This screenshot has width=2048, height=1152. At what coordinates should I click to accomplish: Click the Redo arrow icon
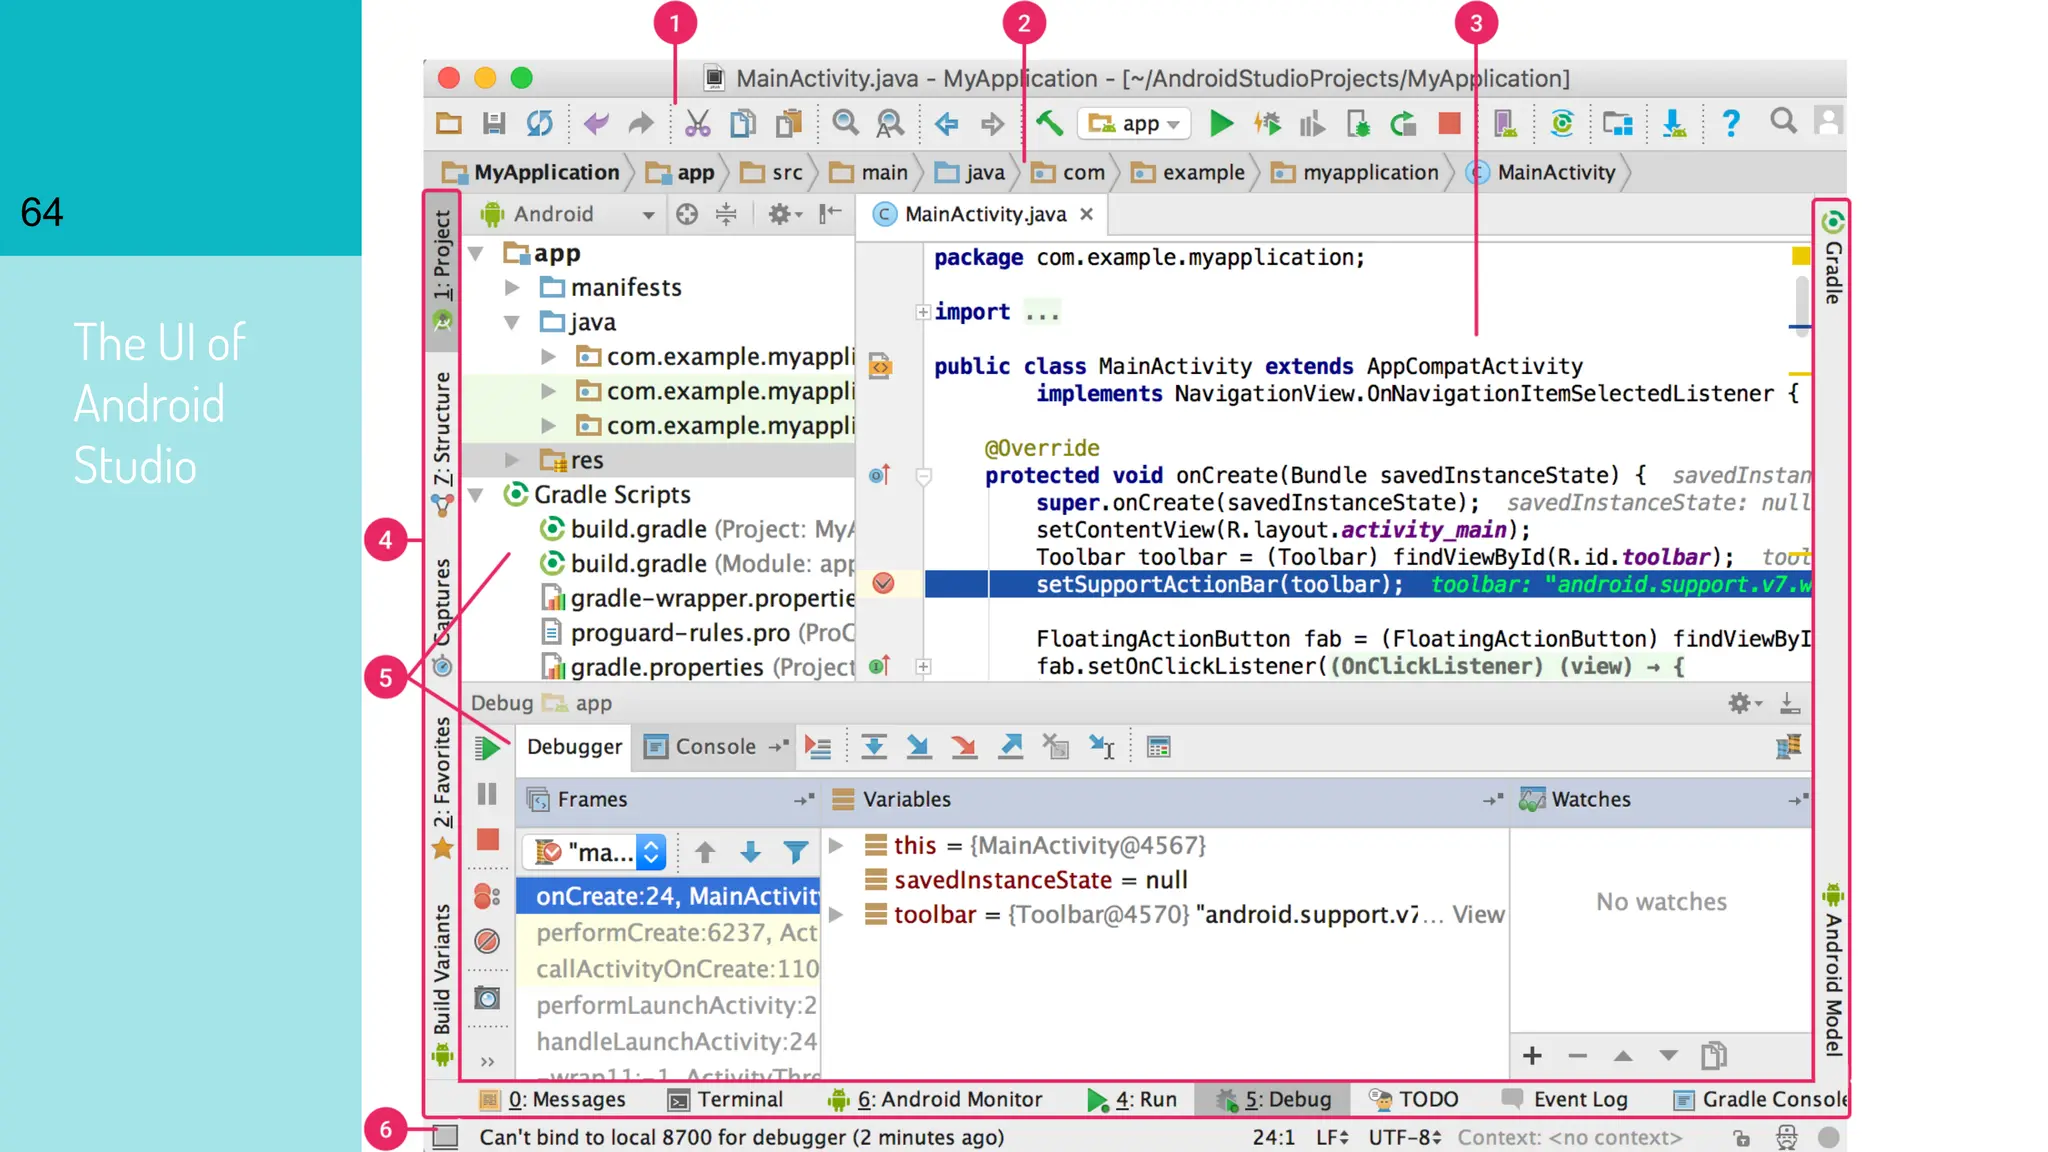[x=641, y=124]
